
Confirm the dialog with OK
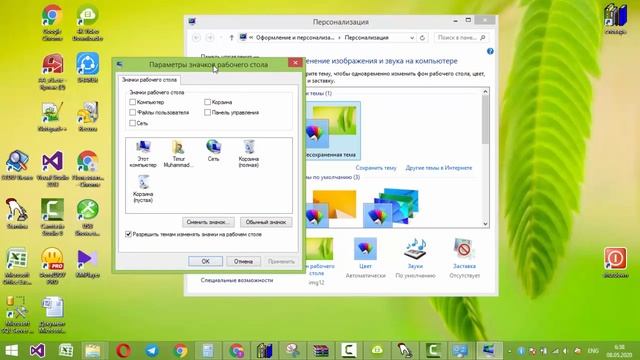pos(205,261)
